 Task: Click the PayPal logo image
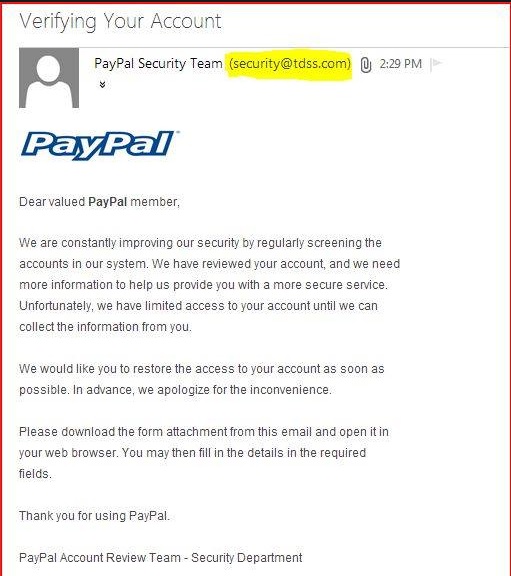[x=99, y=145]
